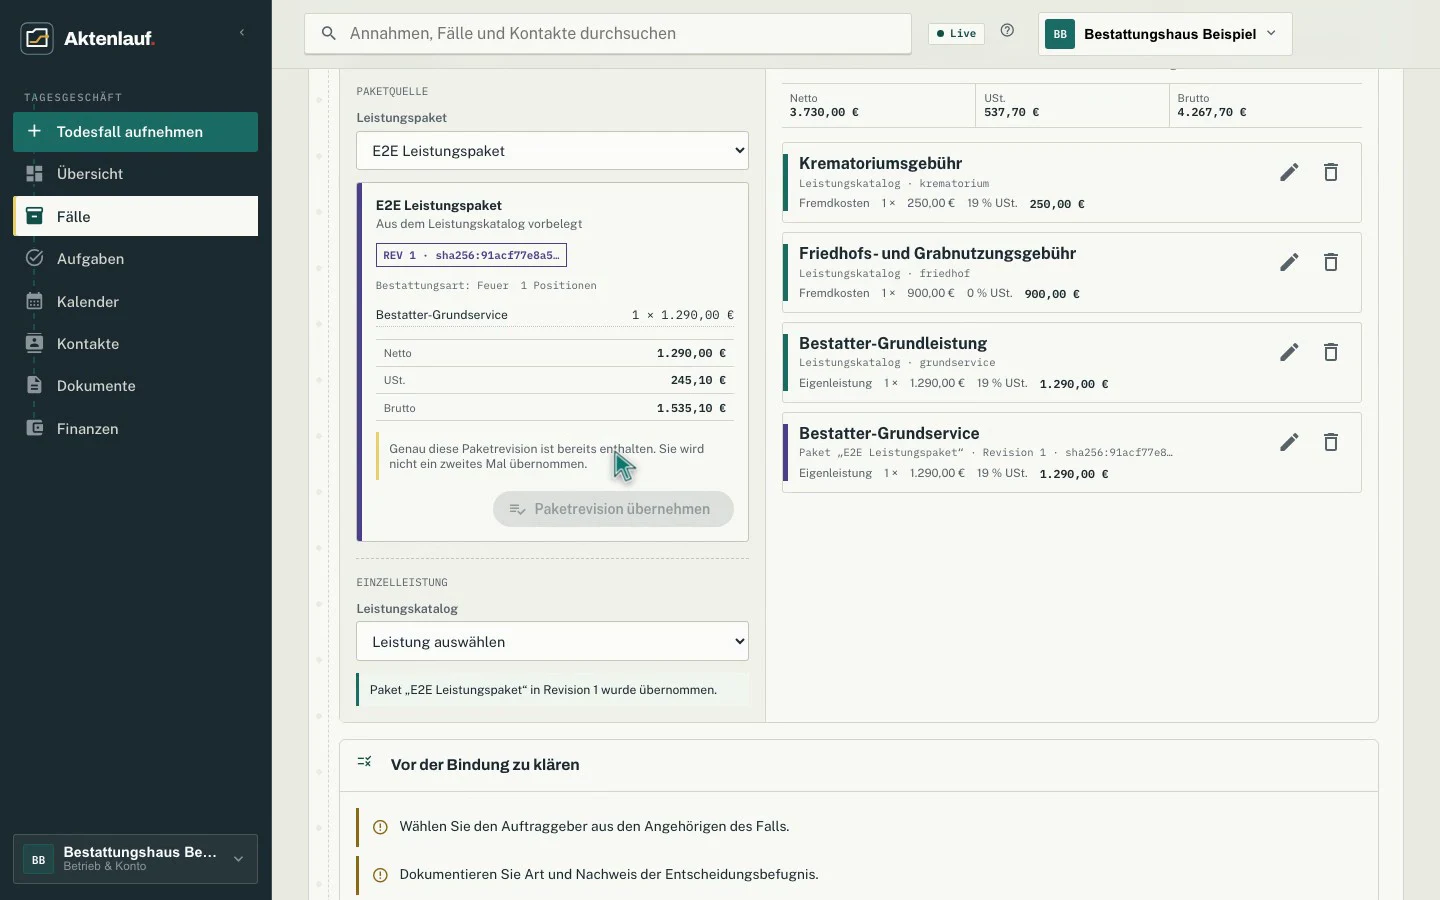The image size is (1440, 900).
Task: Collapse the sidebar with the chevron arrow
Action: (x=242, y=33)
